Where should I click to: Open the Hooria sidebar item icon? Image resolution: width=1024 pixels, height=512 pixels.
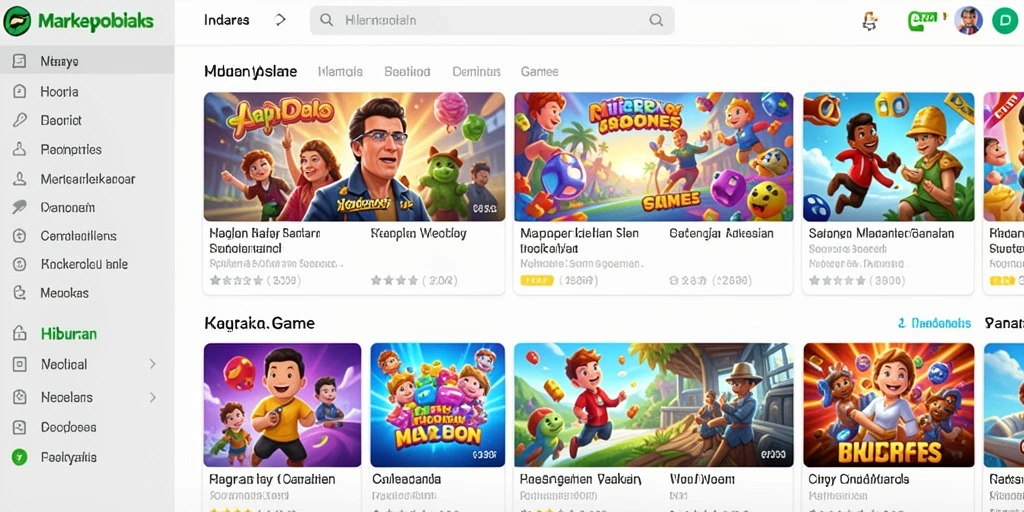pyautogui.click(x=20, y=91)
